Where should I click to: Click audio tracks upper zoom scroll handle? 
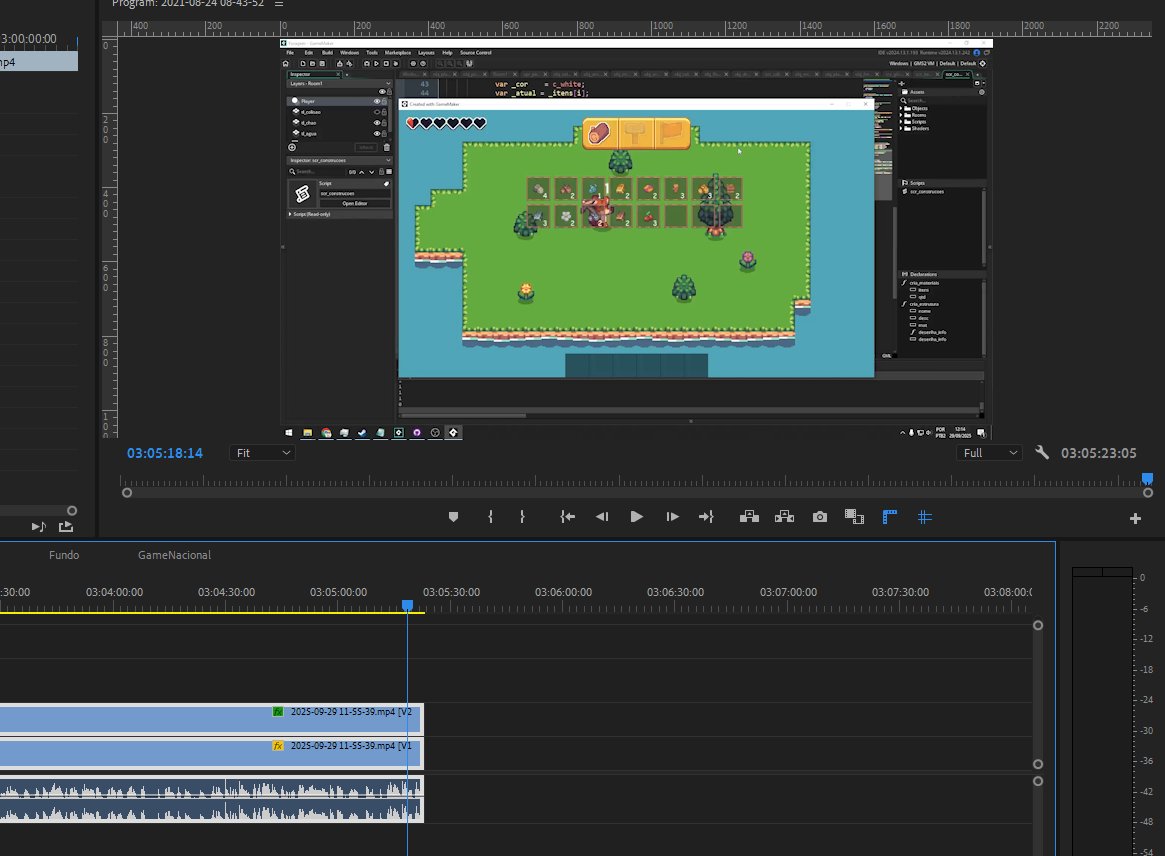point(1038,781)
